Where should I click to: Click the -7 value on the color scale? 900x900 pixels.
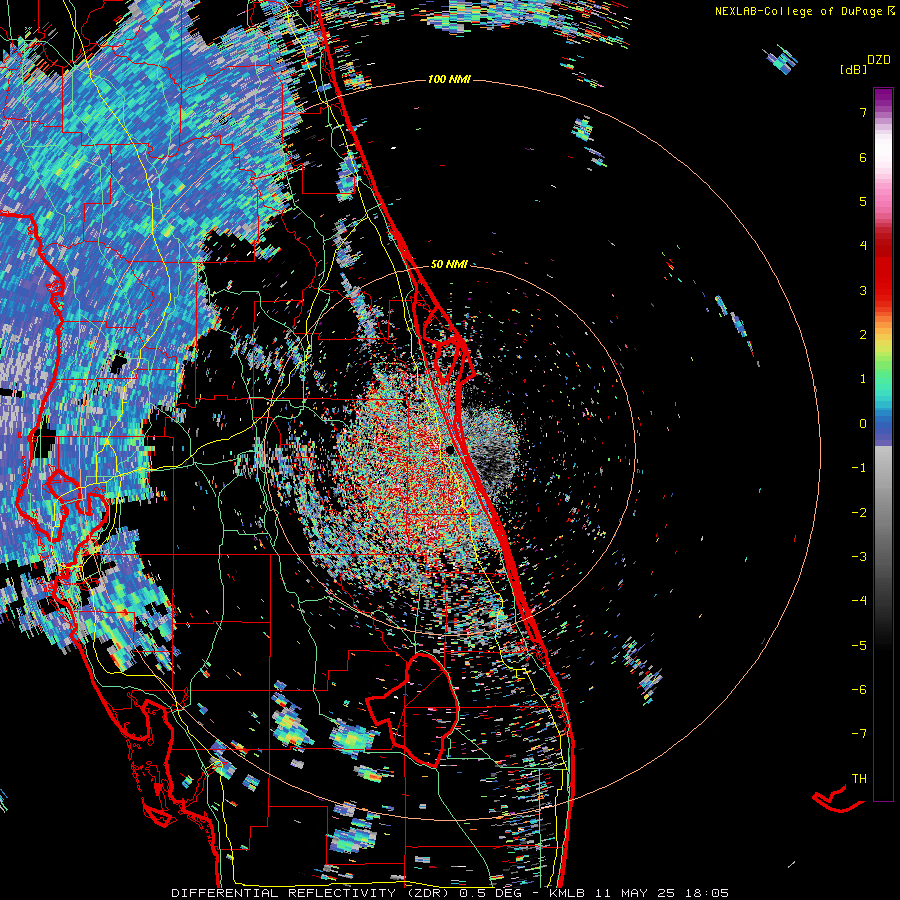pyautogui.click(x=859, y=734)
